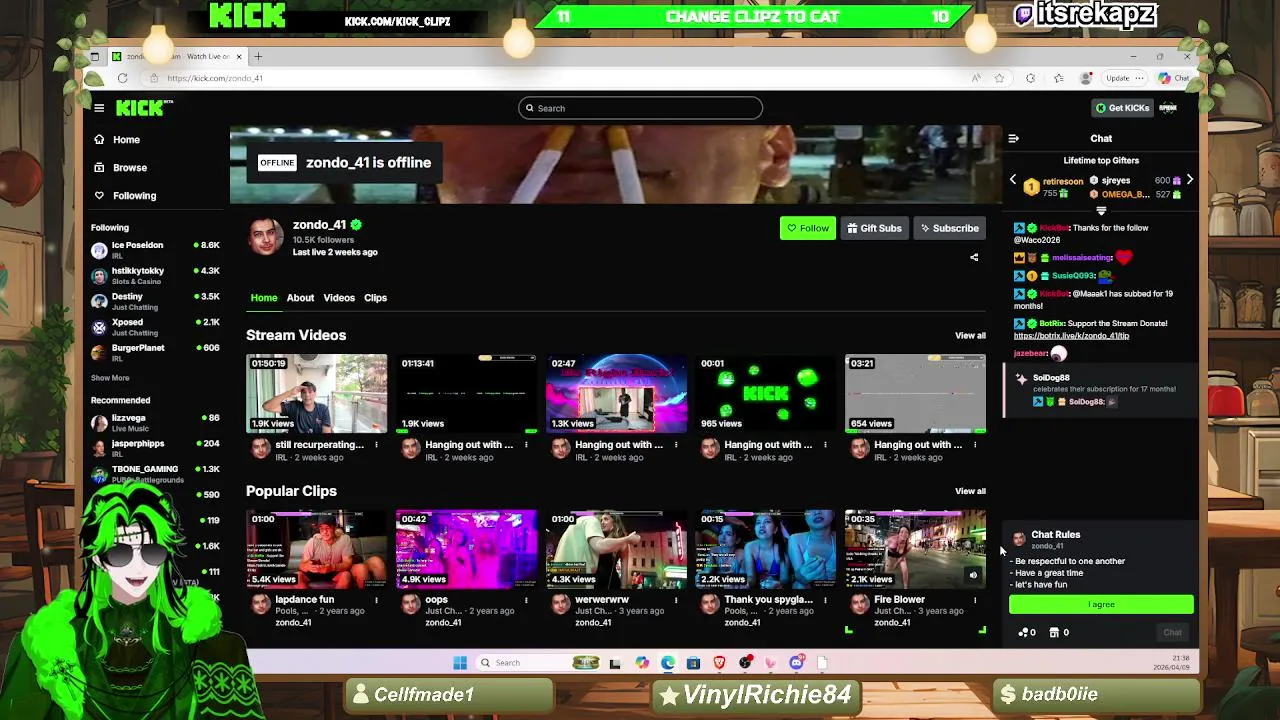
Task: Open Home in the sidebar
Action: [x=126, y=140]
